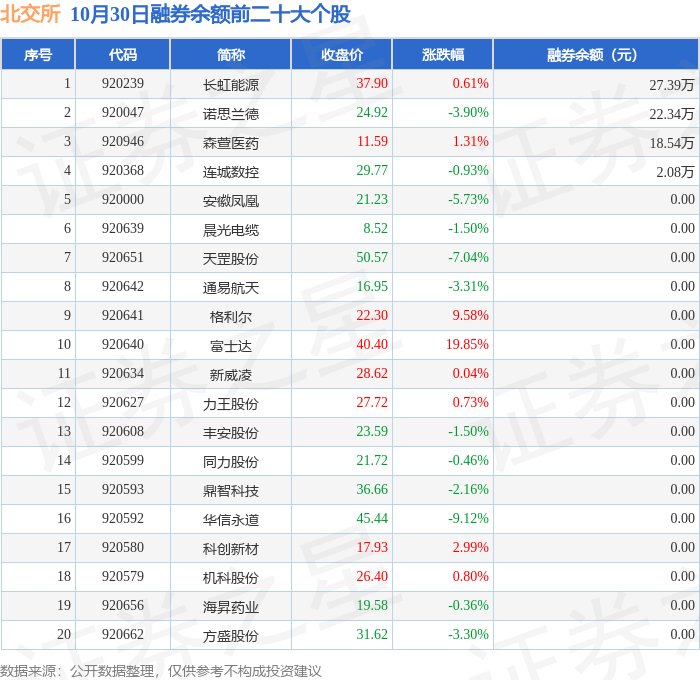Click the 收盘价 column header

click(x=342, y=54)
